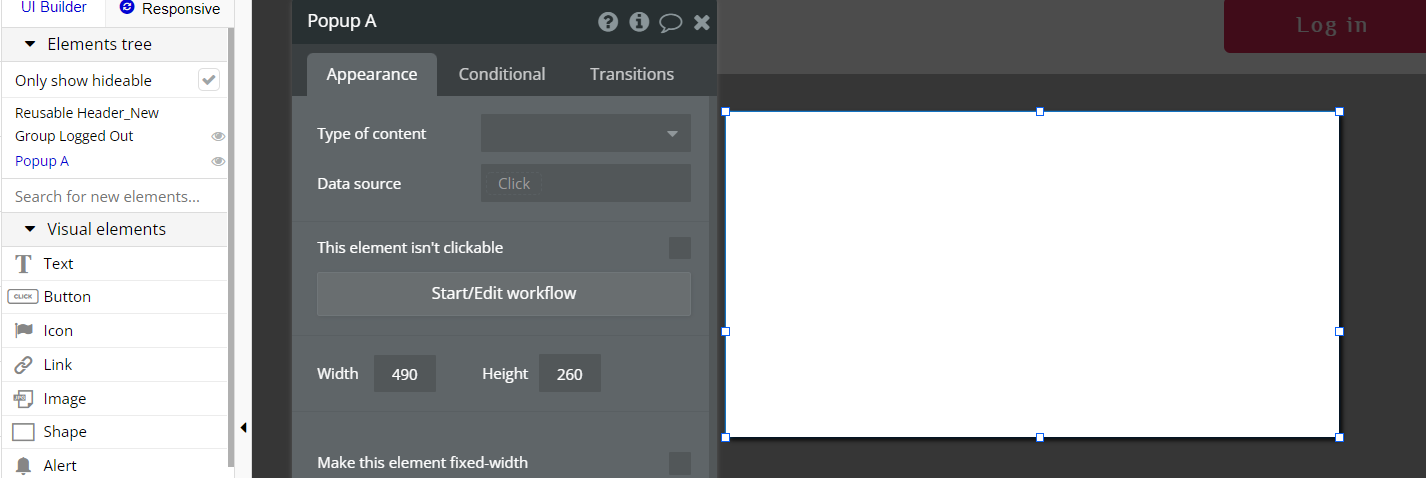Click the help question mark icon in Popup A header
This screenshot has height=478, width=1426.
point(608,22)
